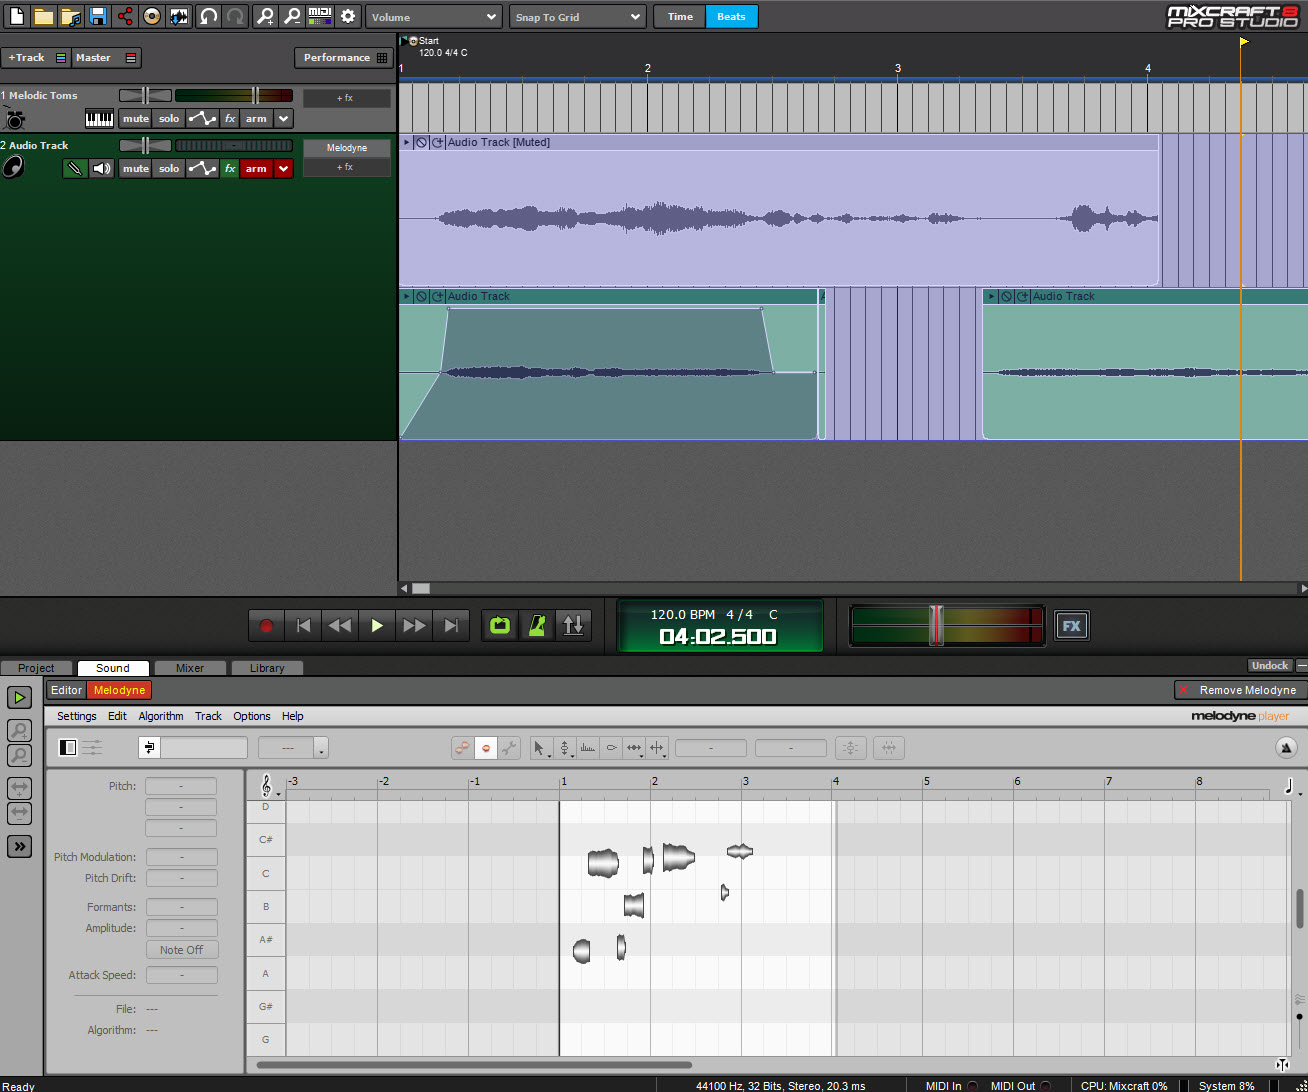Open Melodyne Algorithm menu
The width and height of the screenshot is (1308, 1092).
[x=161, y=716]
